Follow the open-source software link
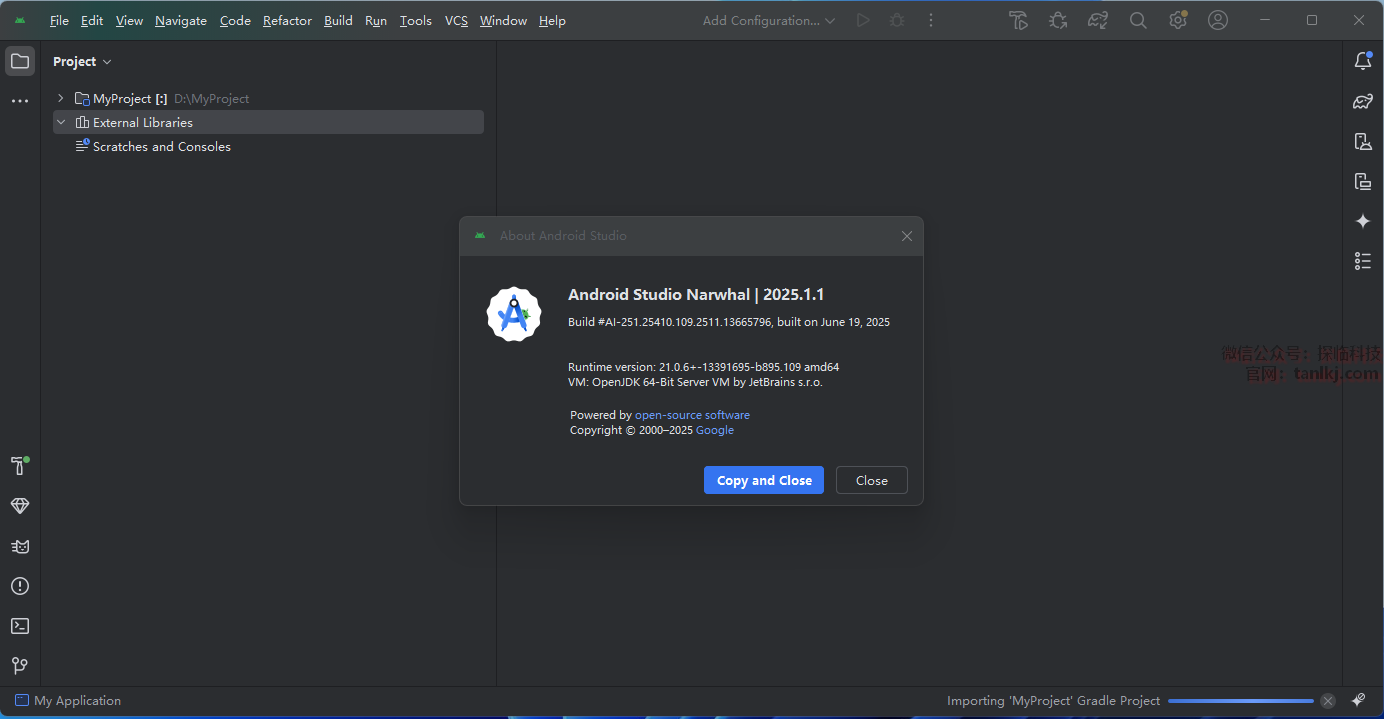This screenshot has width=1384, height=719. [x=692, y=415]
